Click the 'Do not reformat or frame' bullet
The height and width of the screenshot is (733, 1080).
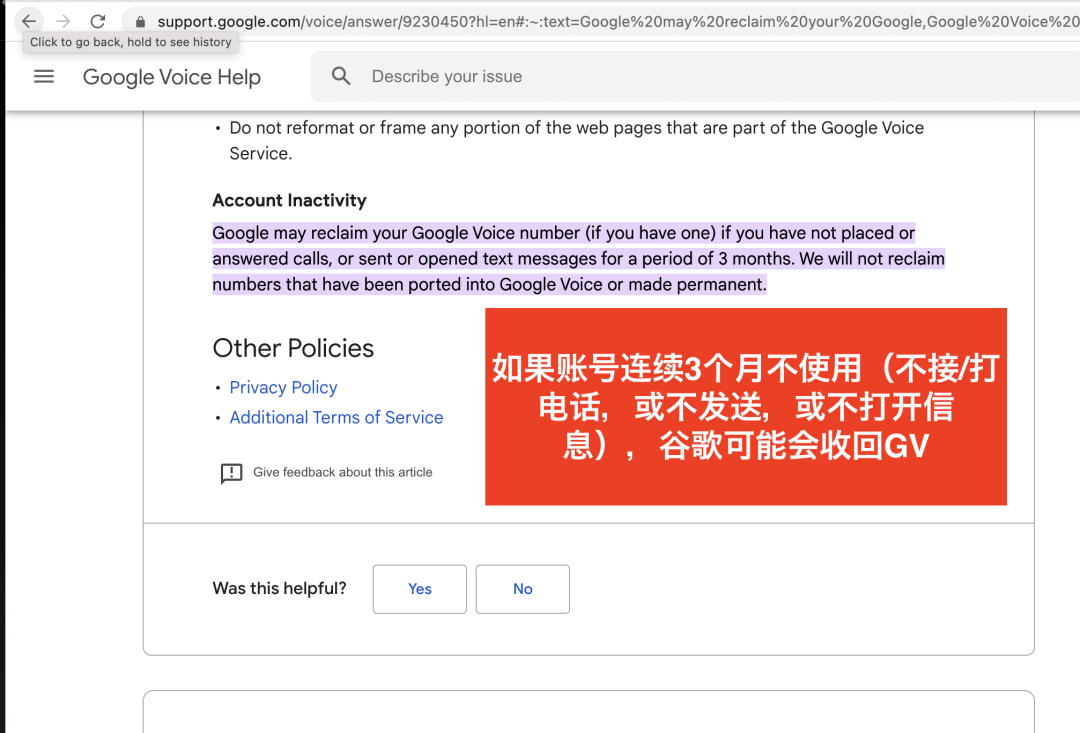577,141
